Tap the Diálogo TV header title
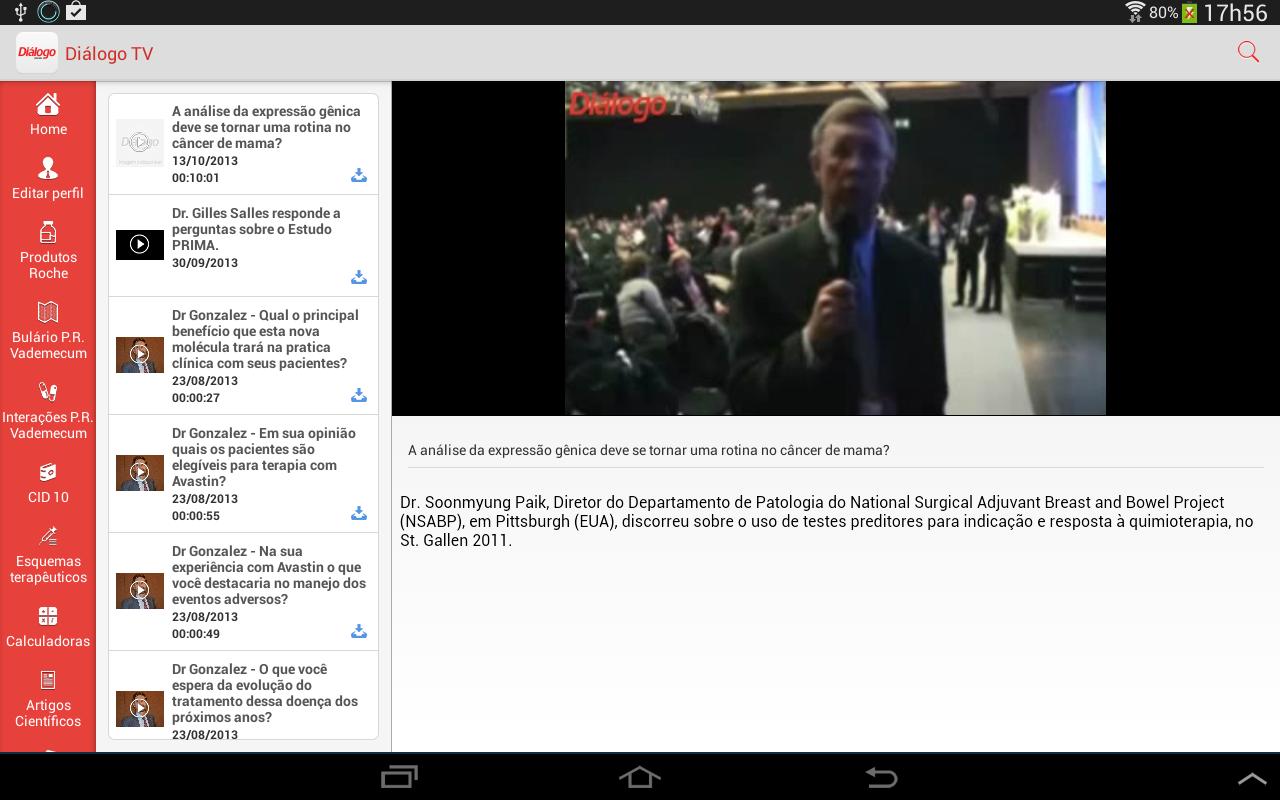Image resolution: width=1280 pixels, height=800 pixels. 109,53
